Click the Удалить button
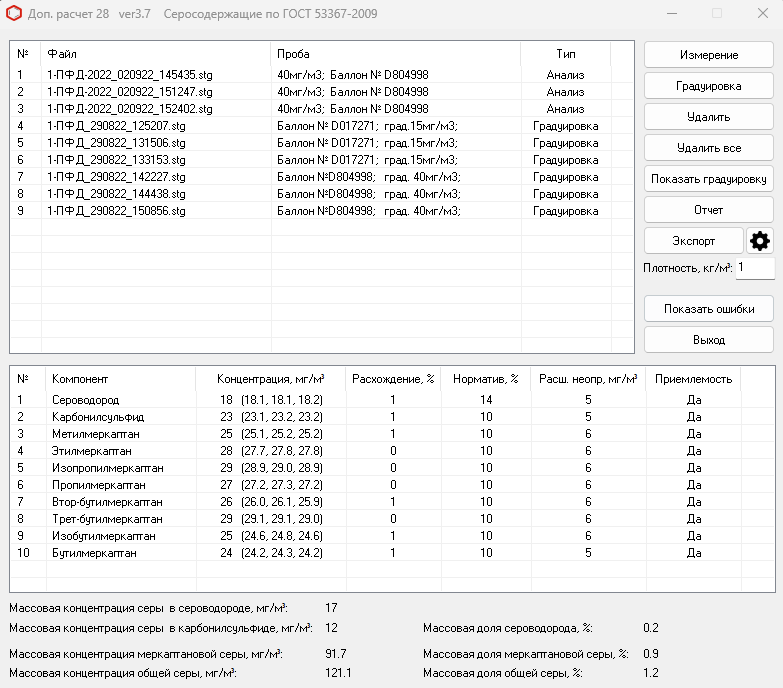This screenshot has width=783, height=688. (708, 117)
